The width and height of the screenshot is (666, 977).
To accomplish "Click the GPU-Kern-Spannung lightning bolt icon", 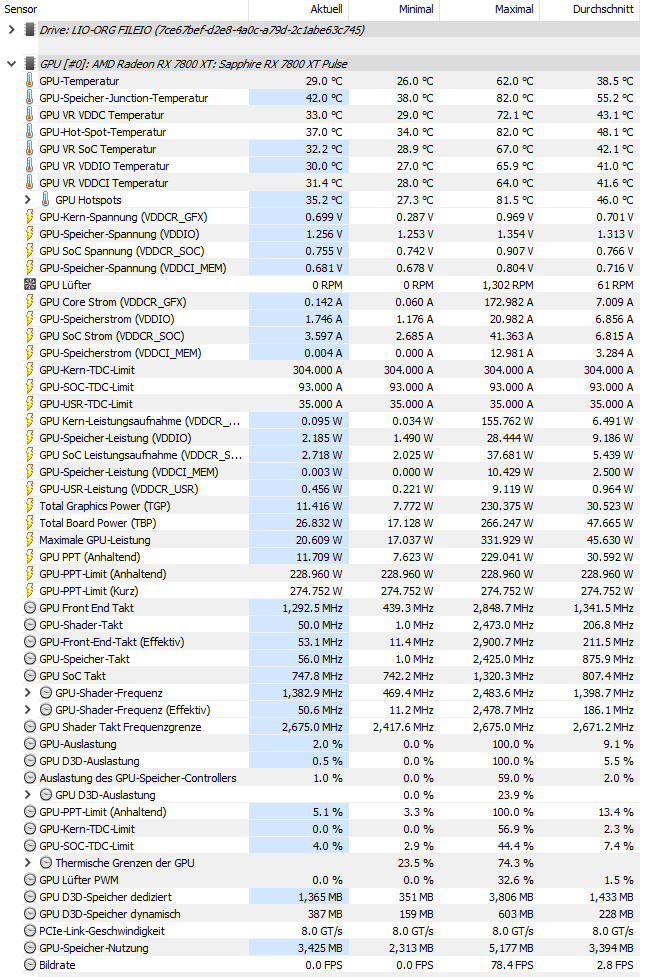I will 29,216.
